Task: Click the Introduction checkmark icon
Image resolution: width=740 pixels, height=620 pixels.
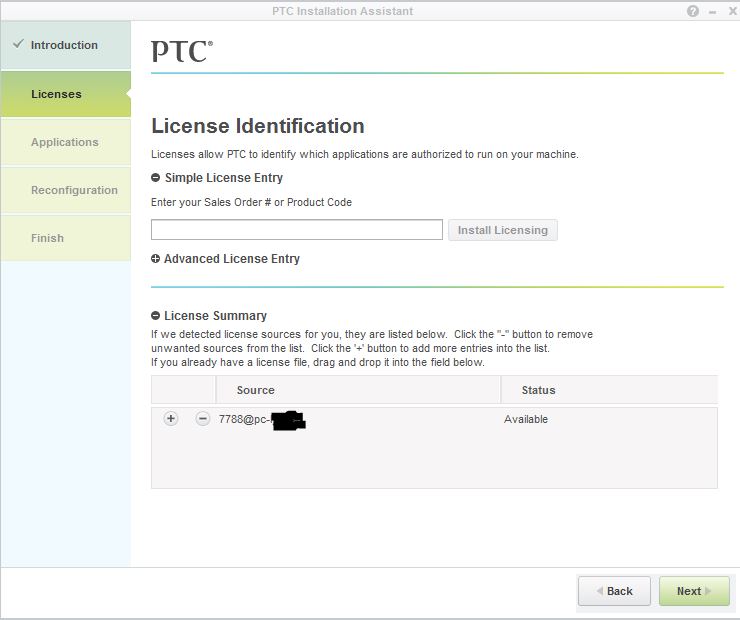Action: click(x=18, y=44)
